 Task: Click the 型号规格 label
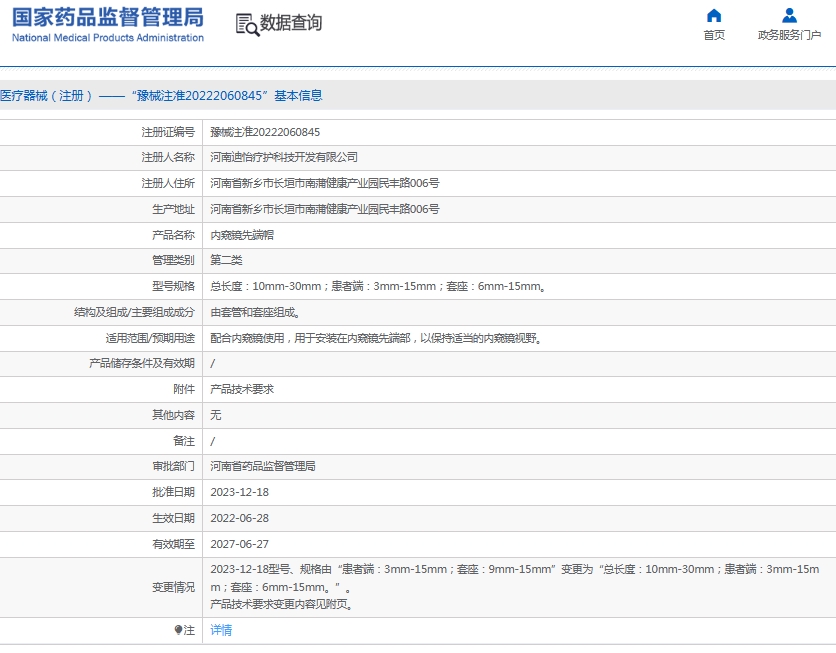pyautogui.click(x=173, y=286)
